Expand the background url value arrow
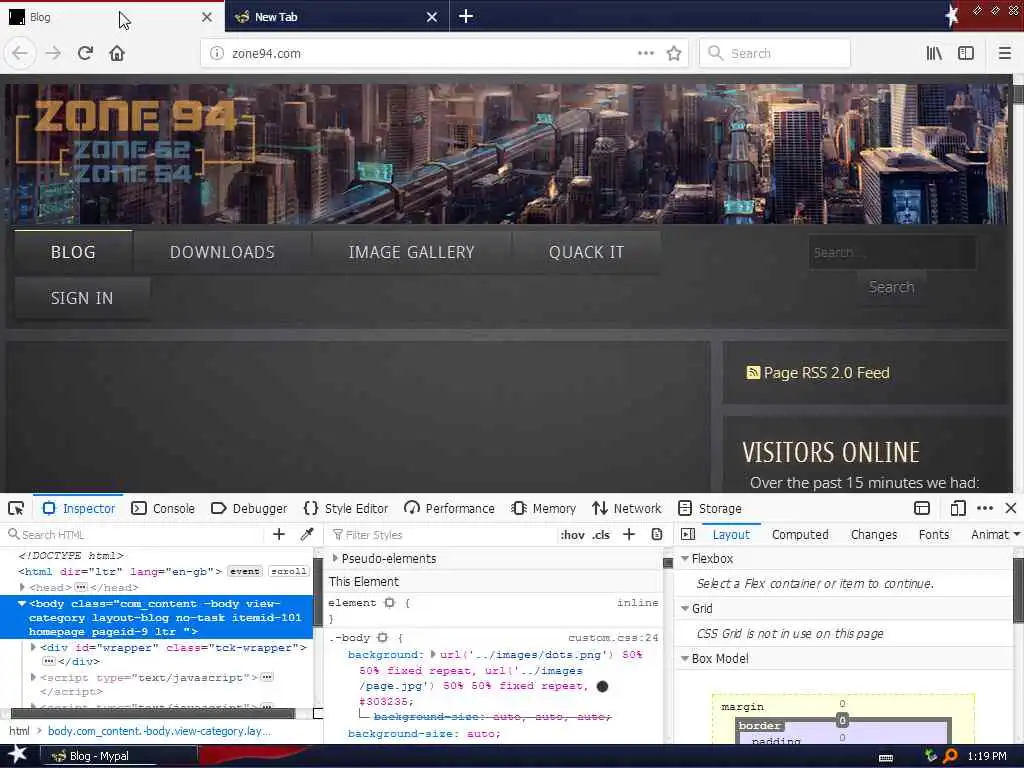Screen dimensions: 1024x768 pos(432,654)
